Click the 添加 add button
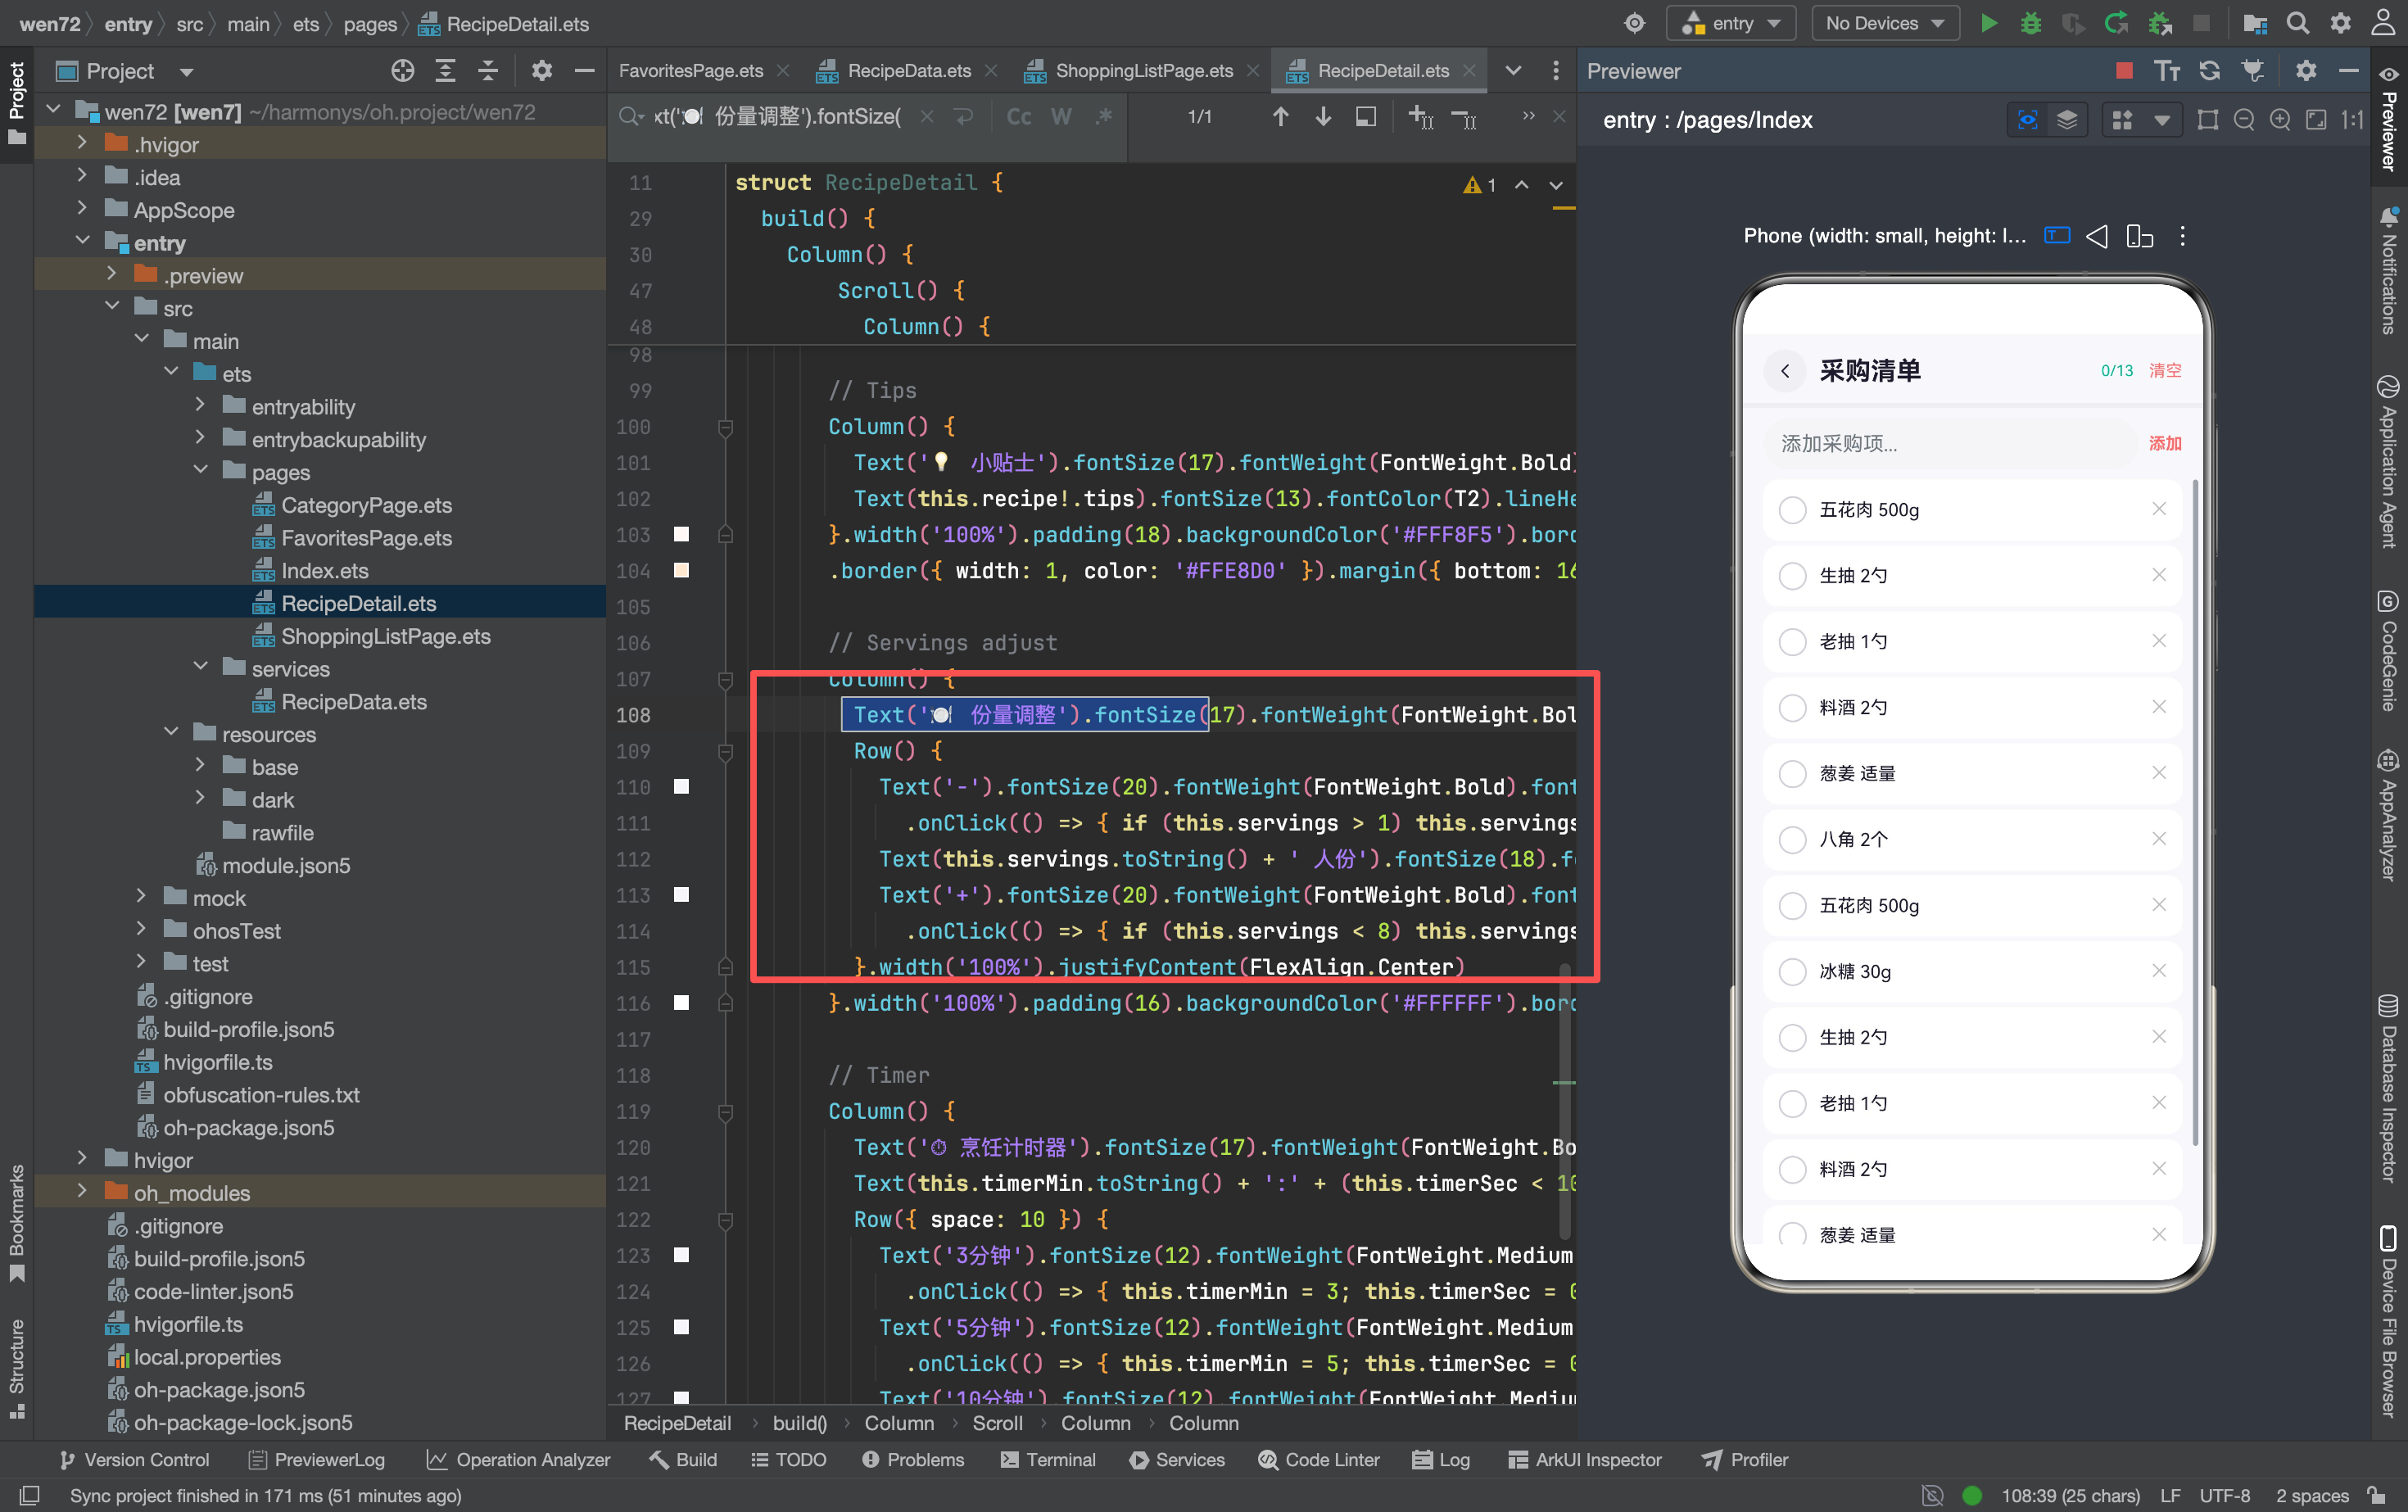 [x=2165, y=443]
